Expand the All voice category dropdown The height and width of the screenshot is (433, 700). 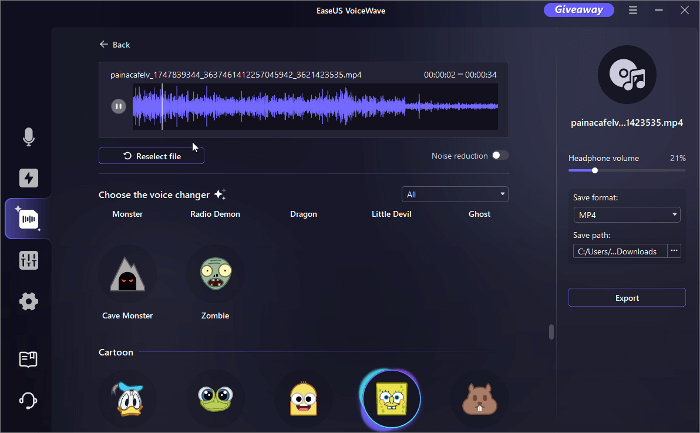455,194
